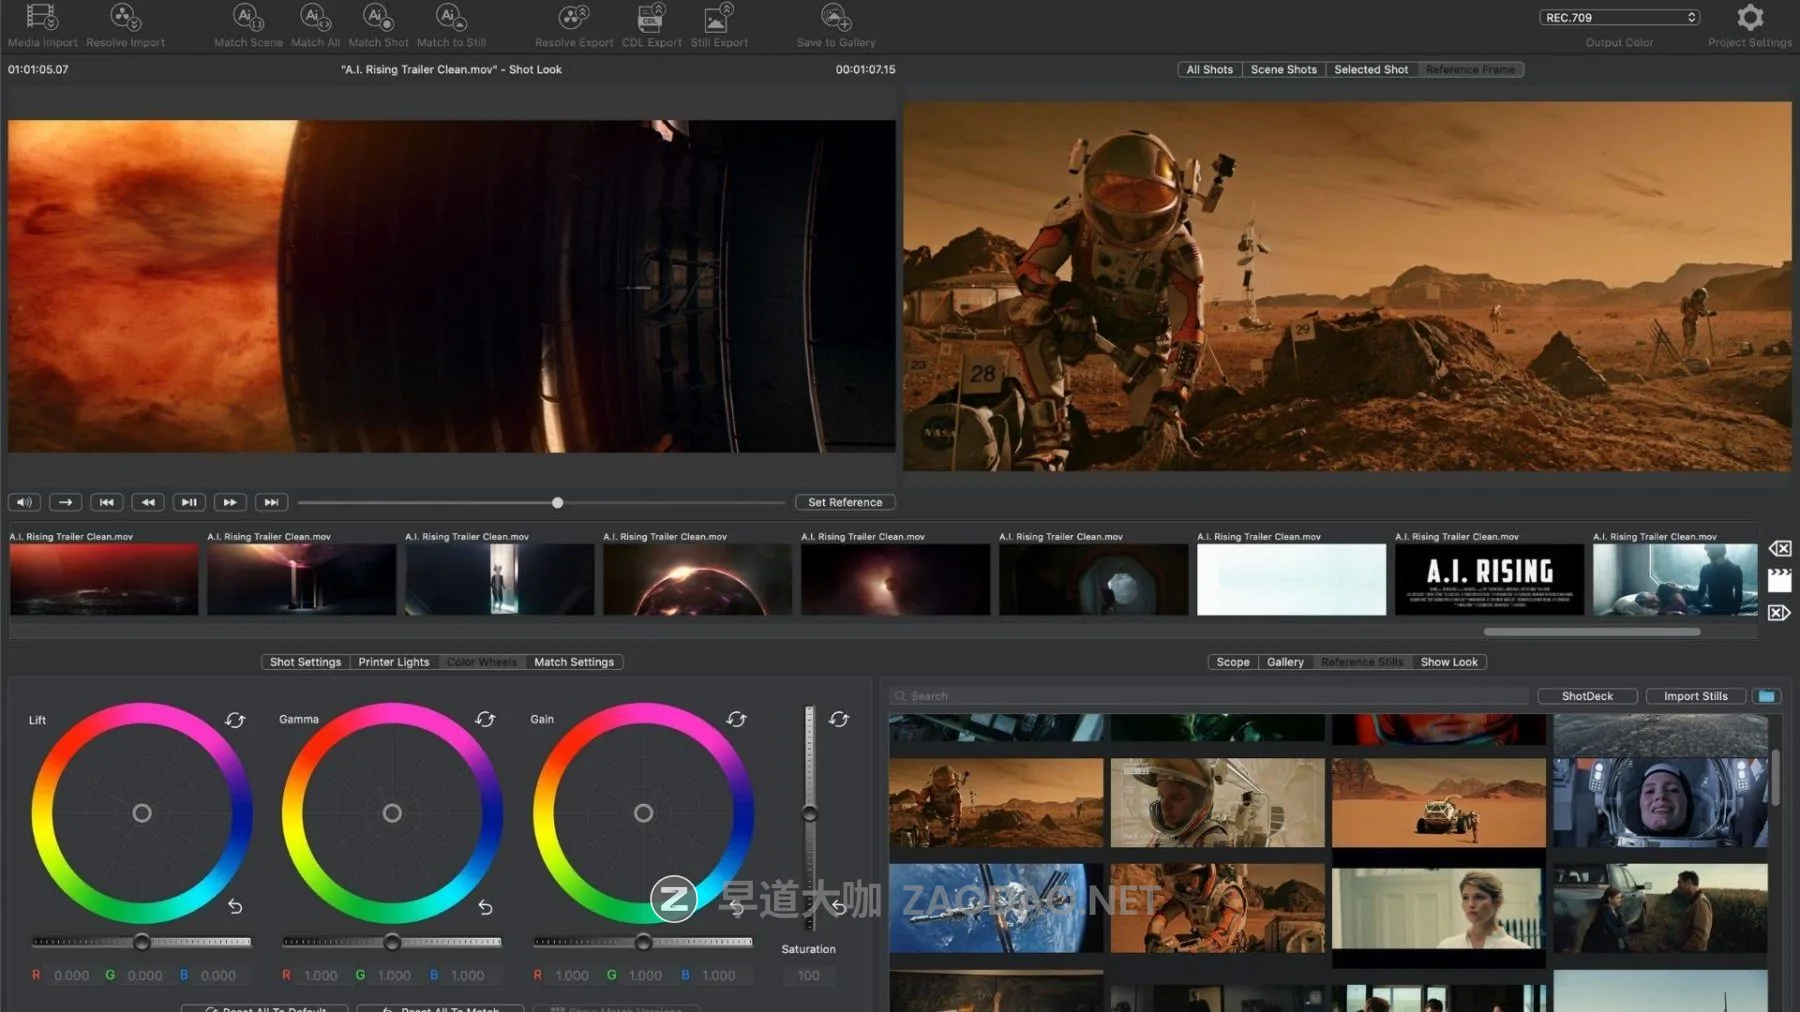Viewport: 1800px width, 1012px height.
Task: Click the Import Stills button
Action: [1695, 696]
